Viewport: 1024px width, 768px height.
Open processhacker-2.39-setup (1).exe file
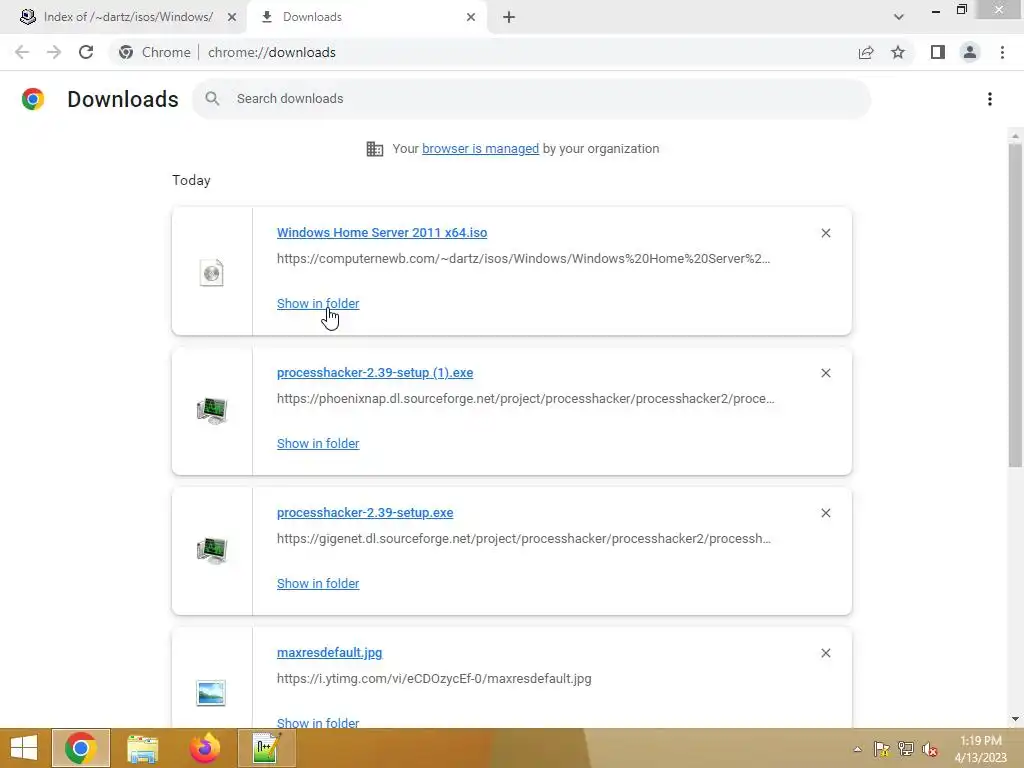click(375, 373)
